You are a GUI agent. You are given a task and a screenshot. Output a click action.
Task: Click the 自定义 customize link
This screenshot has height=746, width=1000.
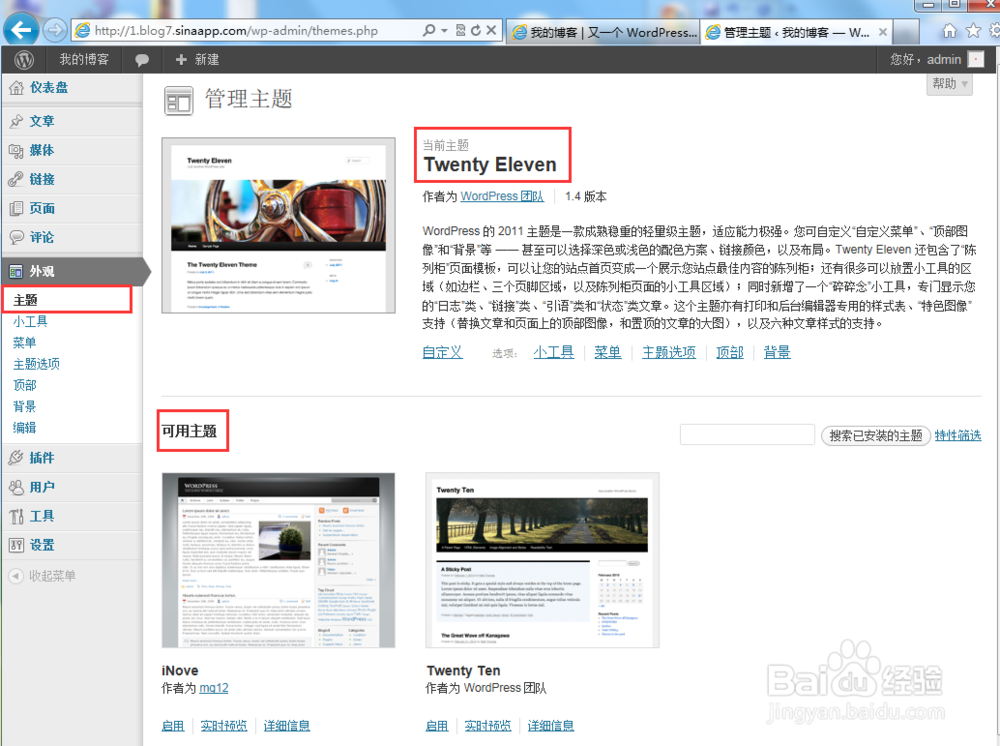tap(442, 352)
